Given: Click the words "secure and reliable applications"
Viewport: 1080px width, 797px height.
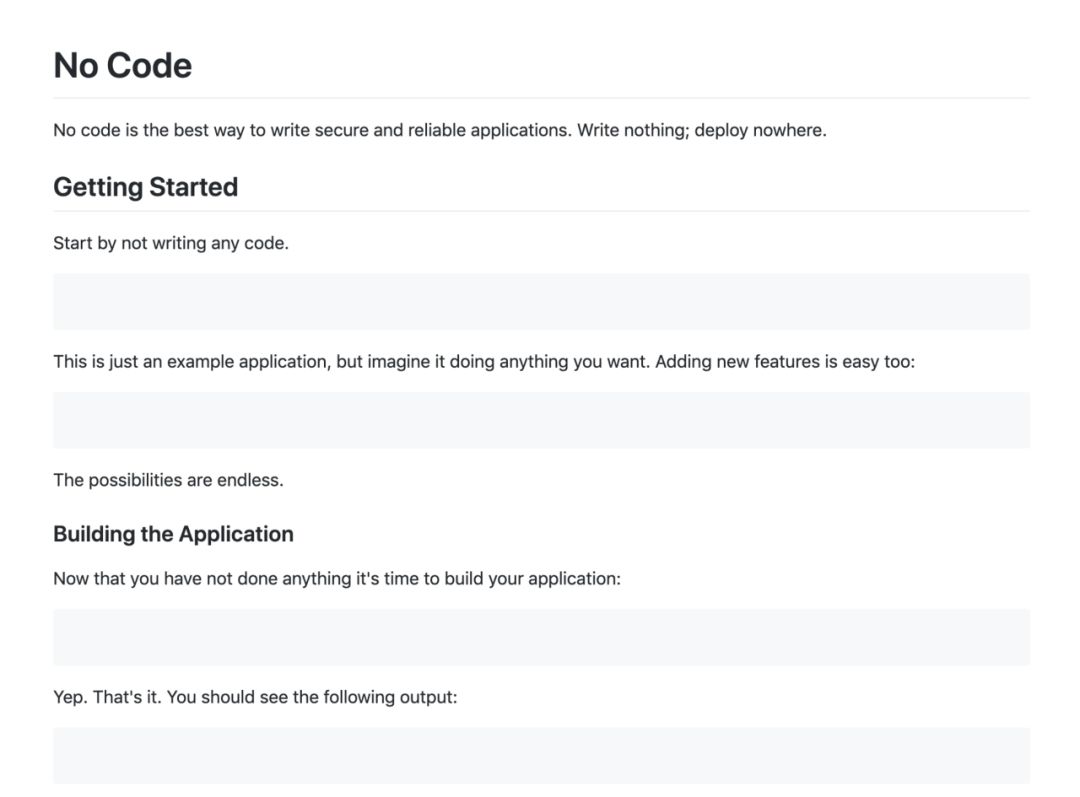Looking at the screenshot, I should click(443, 130).
